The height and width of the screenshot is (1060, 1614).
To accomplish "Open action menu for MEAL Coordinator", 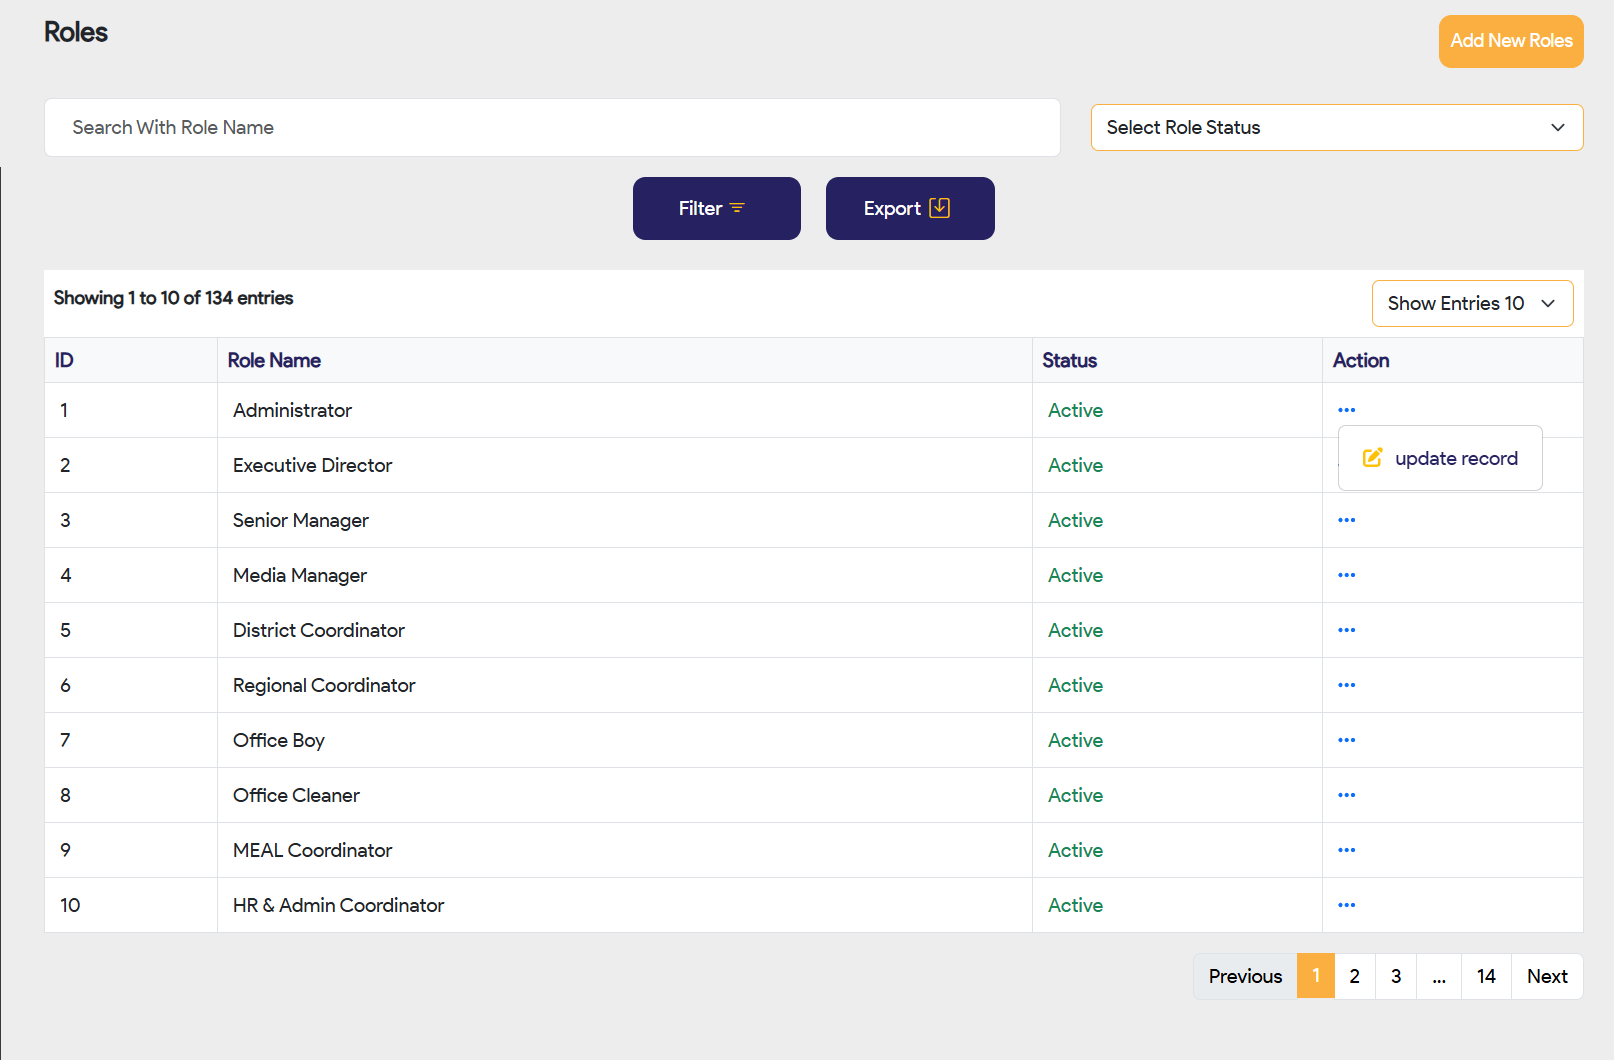I will click(1346, 850).
